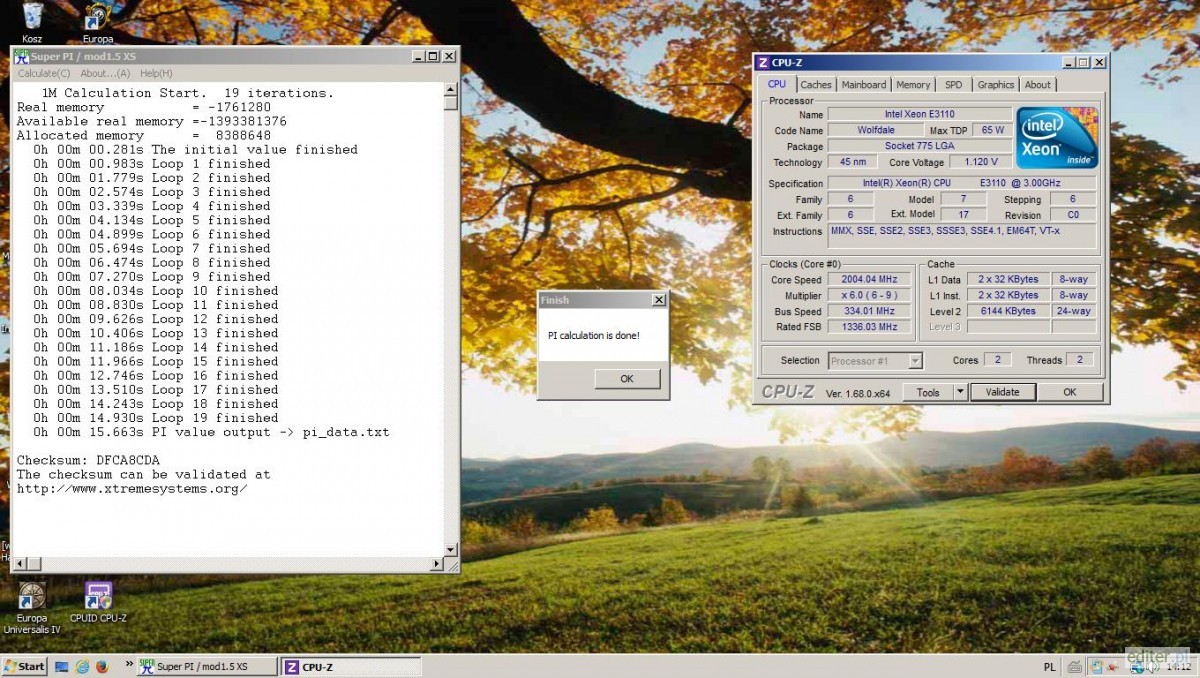The width and height of the screenshot is (1200, 678).
Task: Open Internet Explorer from quick launch
Action: pyautogui.click(x=82, y=666)
